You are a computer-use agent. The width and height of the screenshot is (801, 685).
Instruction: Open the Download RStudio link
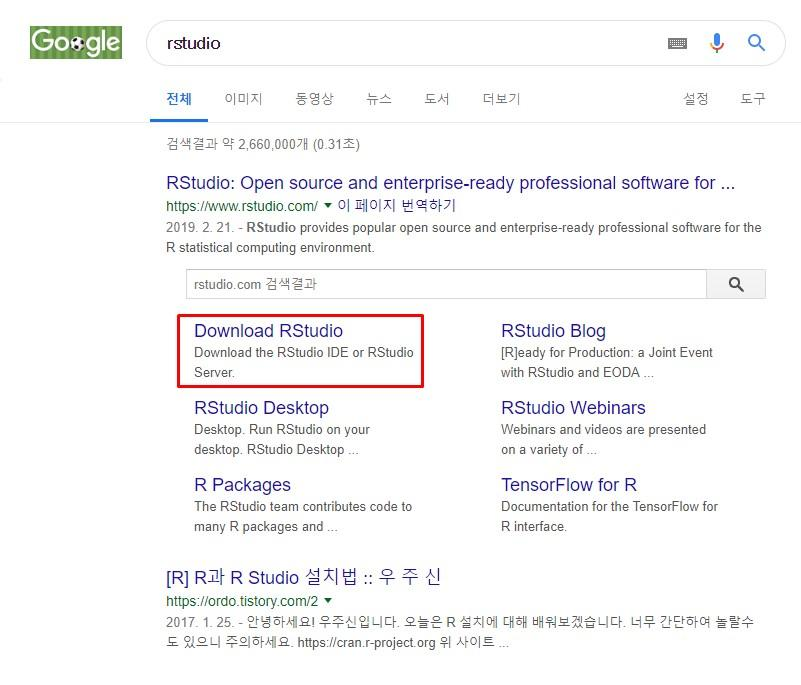click(x=268, y=331)
